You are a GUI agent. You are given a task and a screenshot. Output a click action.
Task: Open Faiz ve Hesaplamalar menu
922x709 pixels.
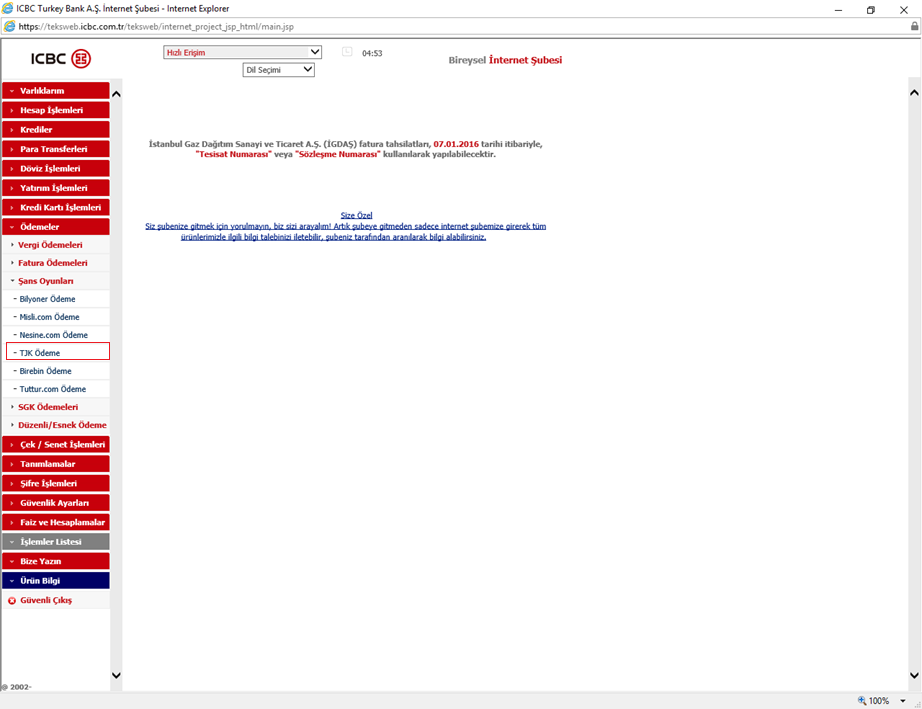click(56, 522)
